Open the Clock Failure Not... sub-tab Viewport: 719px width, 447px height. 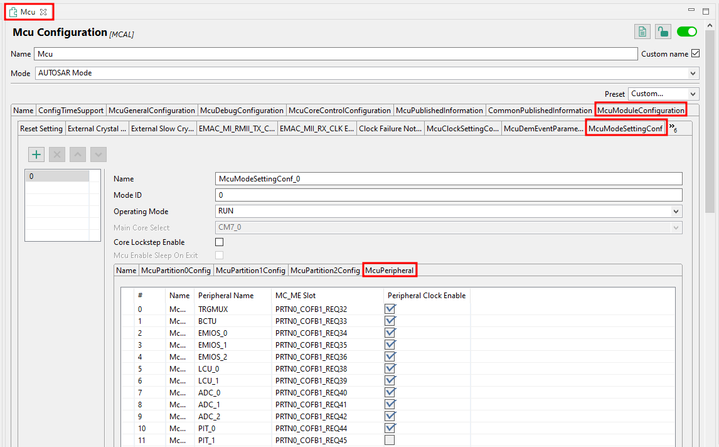pos(390,129)
